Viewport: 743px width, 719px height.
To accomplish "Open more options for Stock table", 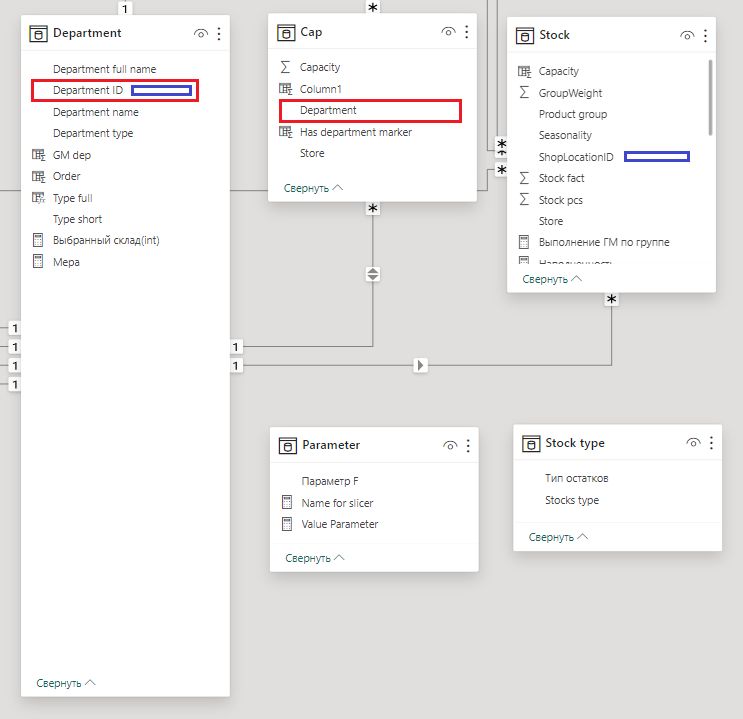I will tap(706, 36).
